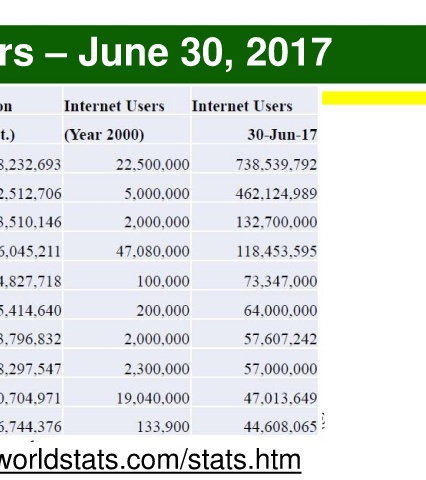Select the cell showing 22,500,000

(x=127, y=159)
